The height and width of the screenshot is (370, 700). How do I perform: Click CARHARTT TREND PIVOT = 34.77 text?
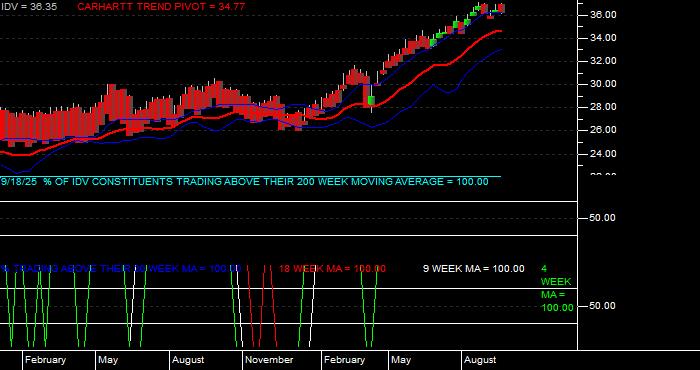point(161,7)
